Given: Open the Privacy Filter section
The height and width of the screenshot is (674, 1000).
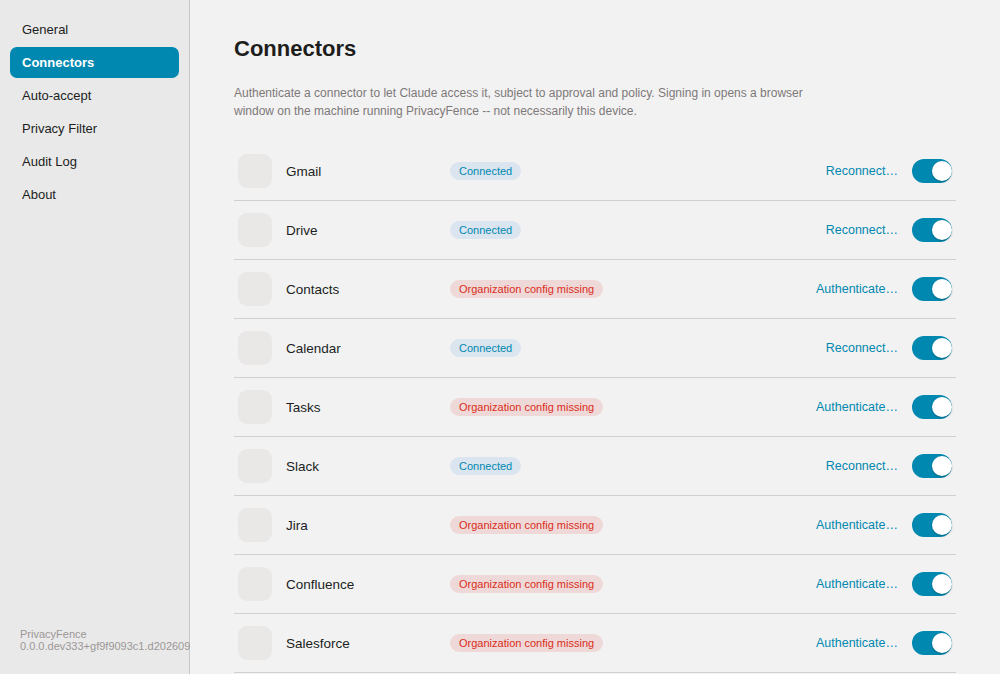Looking at the screenshot, I should click(94, 129).
